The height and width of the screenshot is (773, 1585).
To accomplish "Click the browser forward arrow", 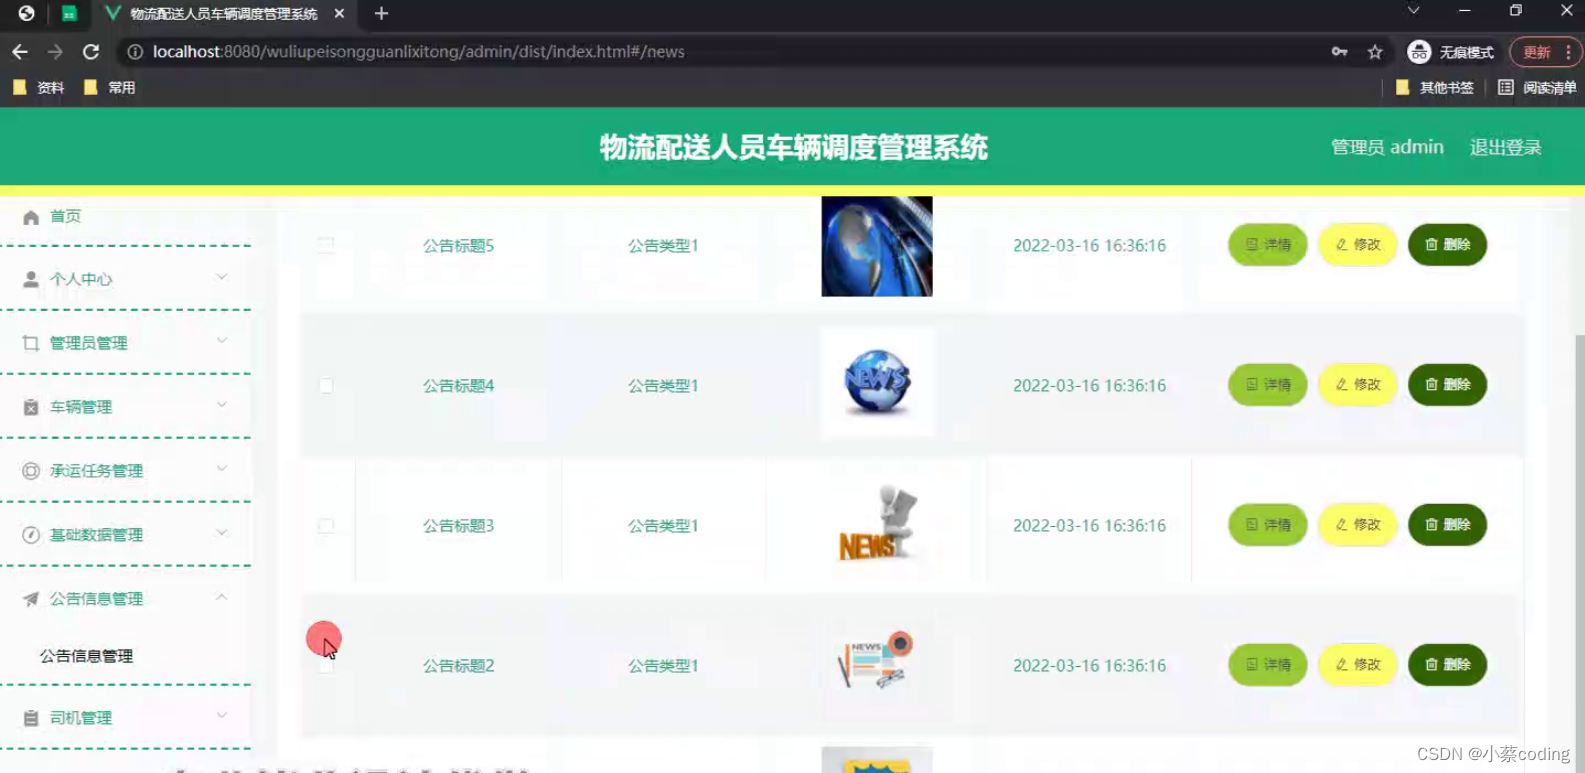I will coord(55,52).
